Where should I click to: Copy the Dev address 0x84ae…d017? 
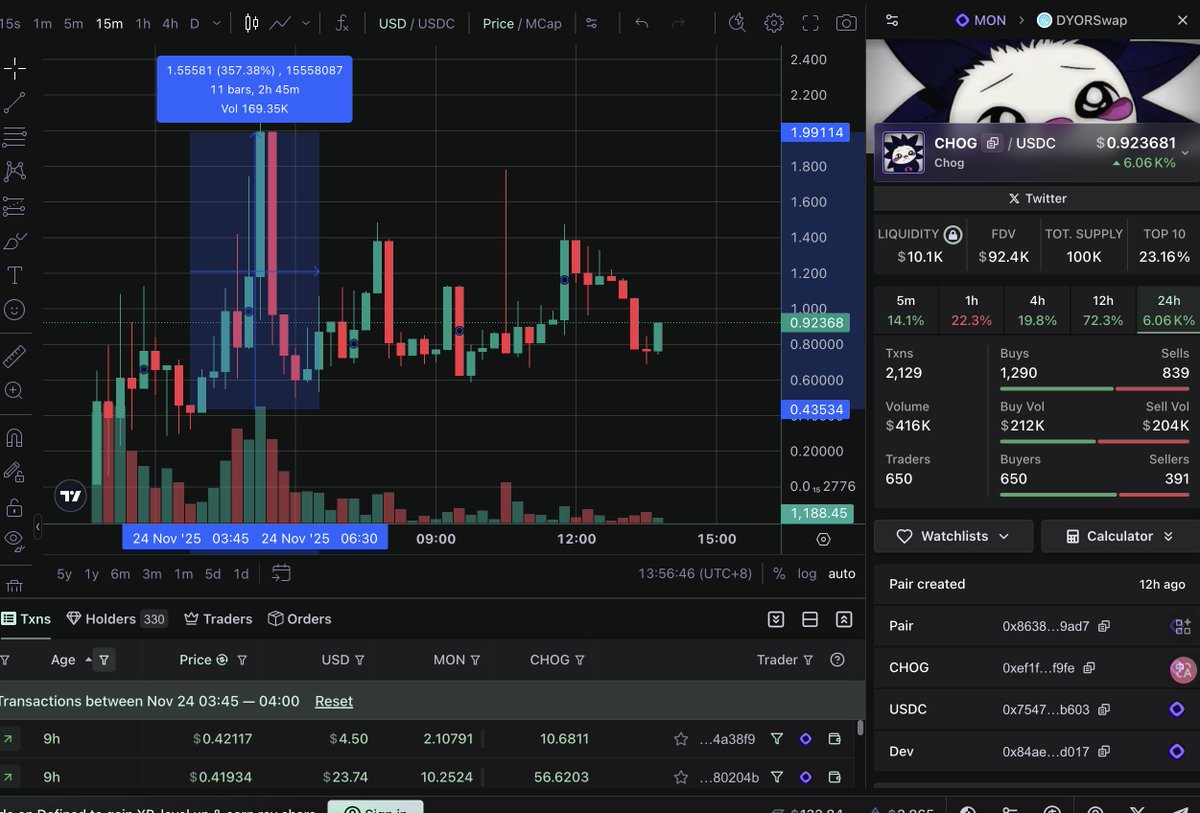1104,751
